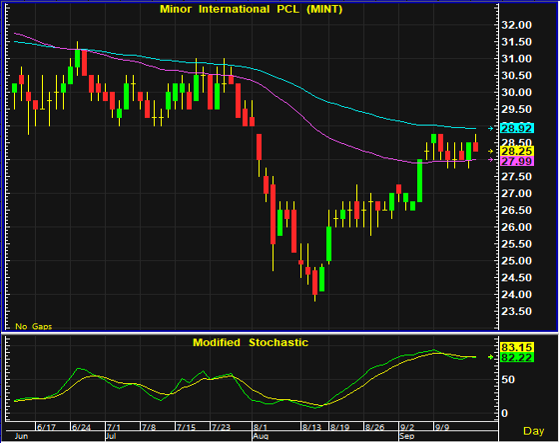Click the Minor International PCL (MINT) title
The height and width of the screenshot is (443, 560).
tap(251, 9)
